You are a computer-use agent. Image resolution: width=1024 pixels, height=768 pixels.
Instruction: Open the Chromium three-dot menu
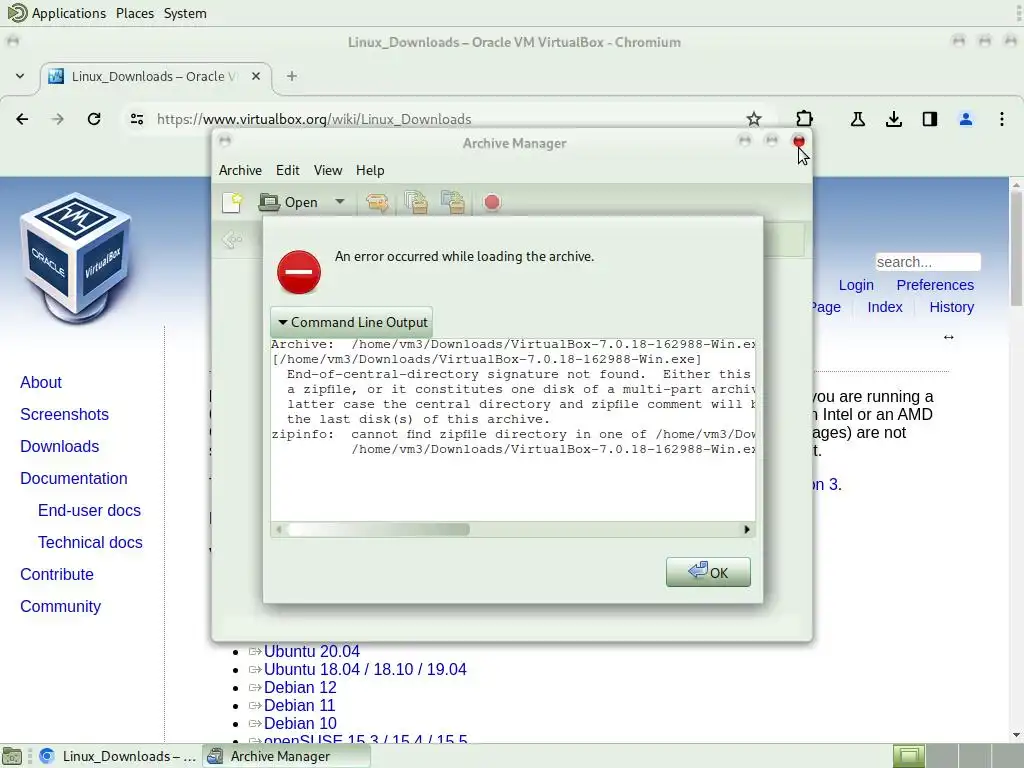1002,119
